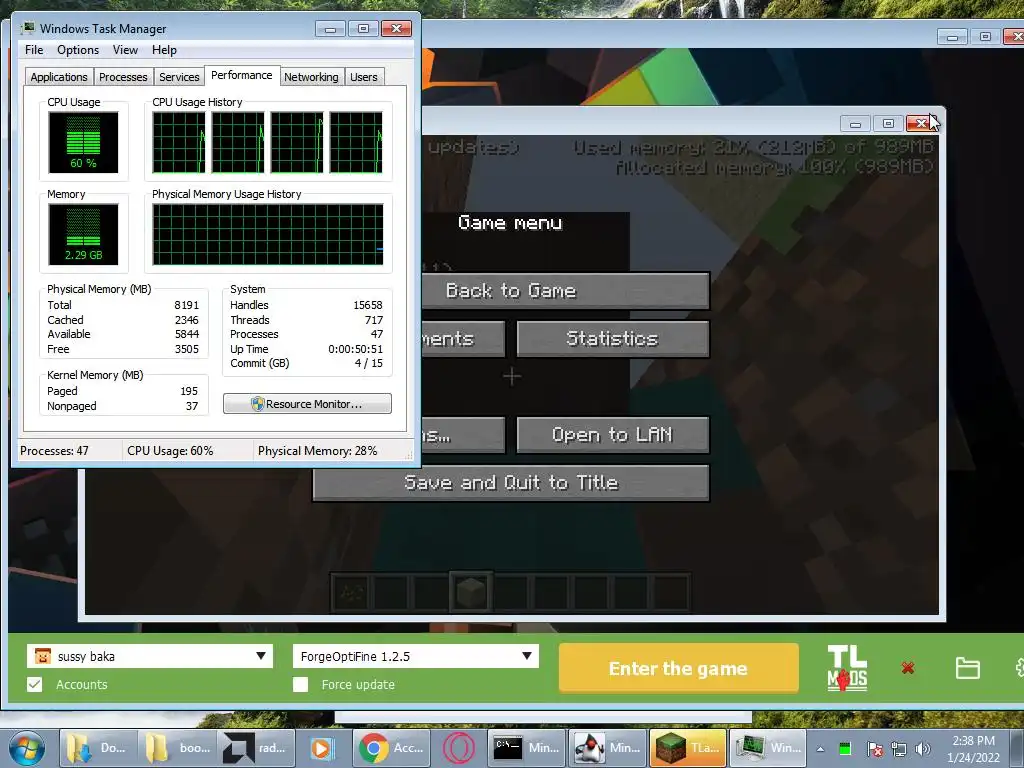Click the Total physical memory value 8191
The width and height of the screenshot is (1024, 768).
pos(186,305)
